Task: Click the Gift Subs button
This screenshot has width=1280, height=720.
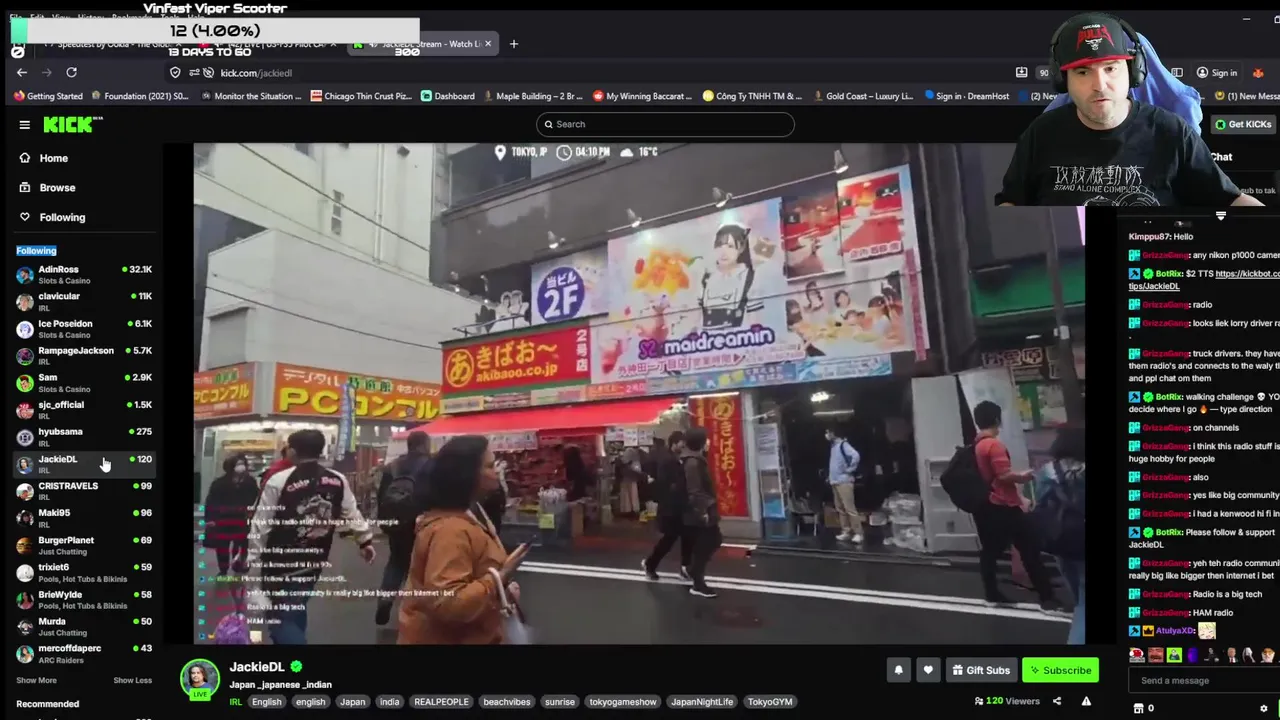Action: (981, 670)
